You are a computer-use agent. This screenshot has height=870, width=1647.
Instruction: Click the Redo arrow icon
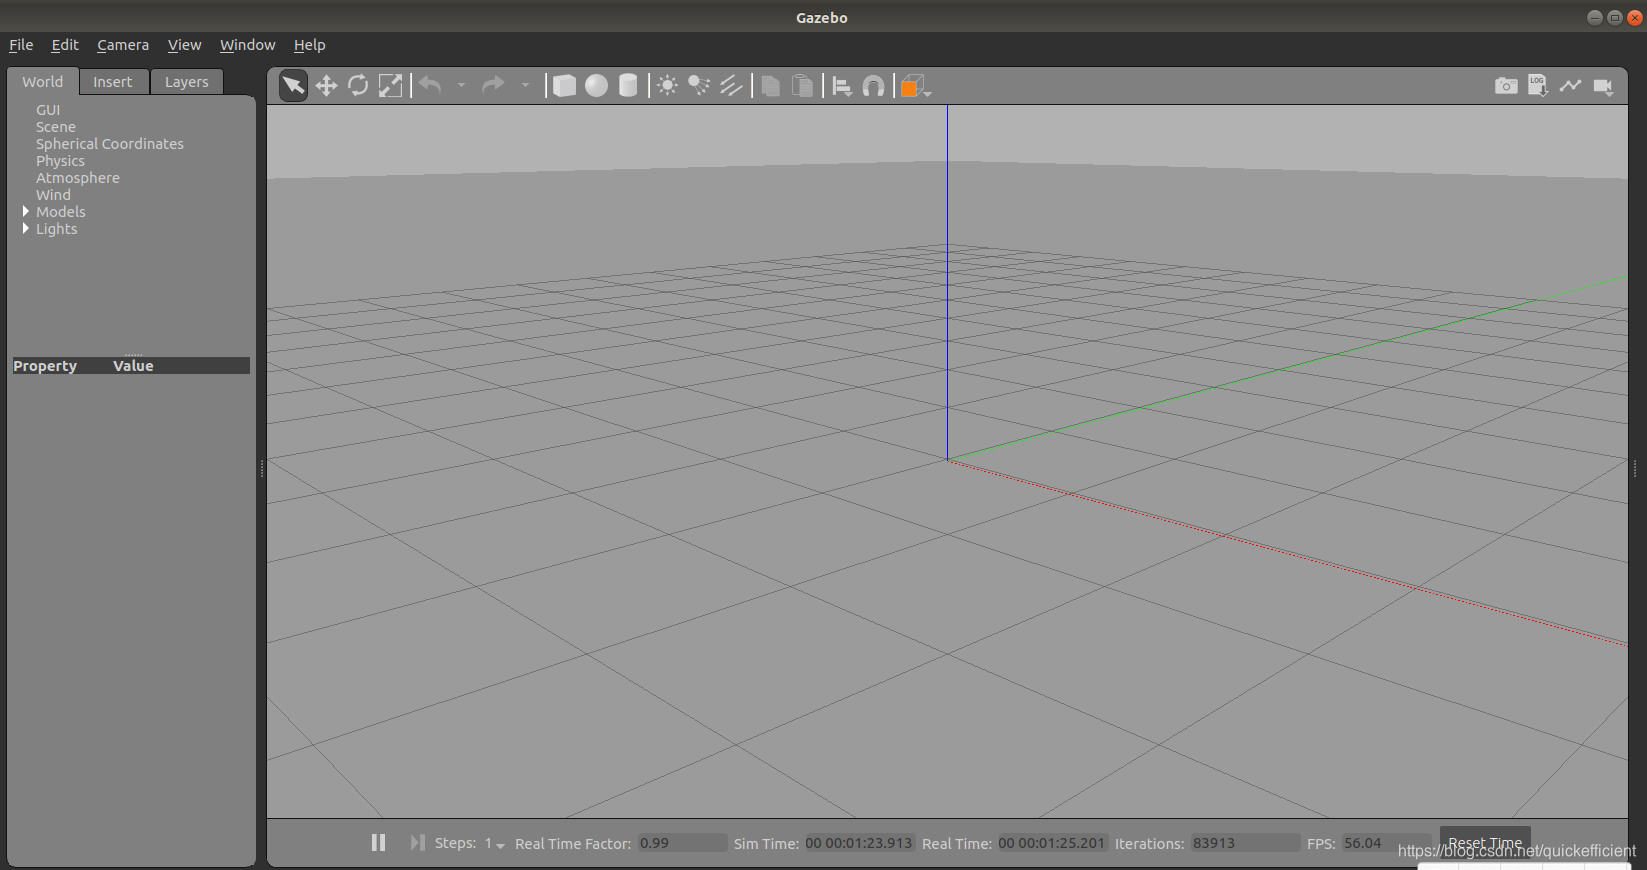tap(493, 86)
